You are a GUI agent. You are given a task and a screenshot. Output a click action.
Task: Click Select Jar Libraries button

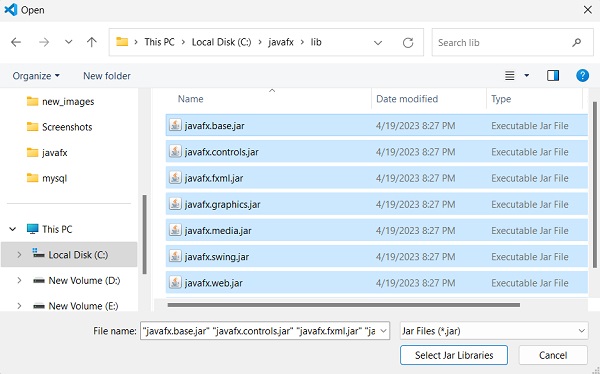(454, 355)
